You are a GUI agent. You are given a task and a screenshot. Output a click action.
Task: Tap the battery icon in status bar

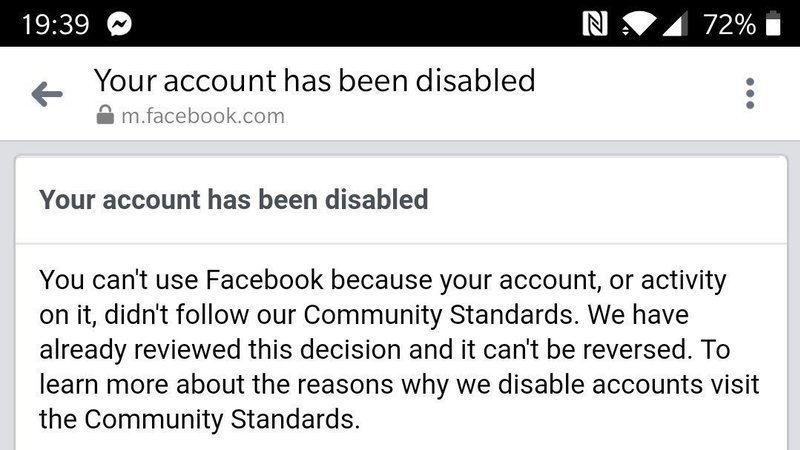(773, 23)
